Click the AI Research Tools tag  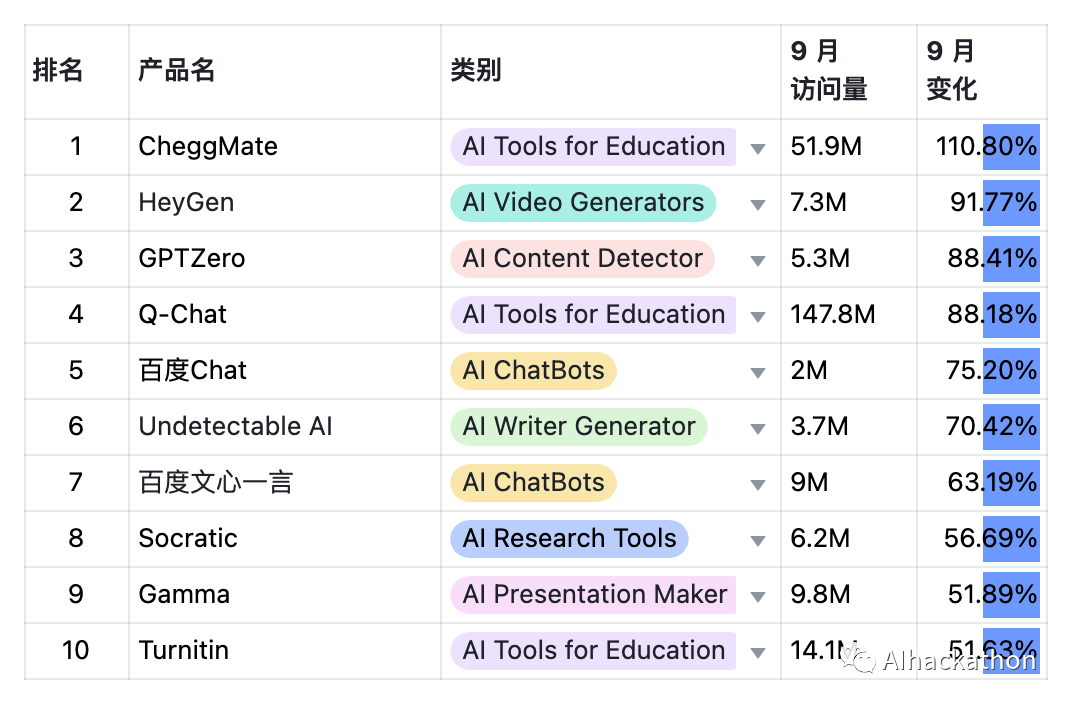569,539
